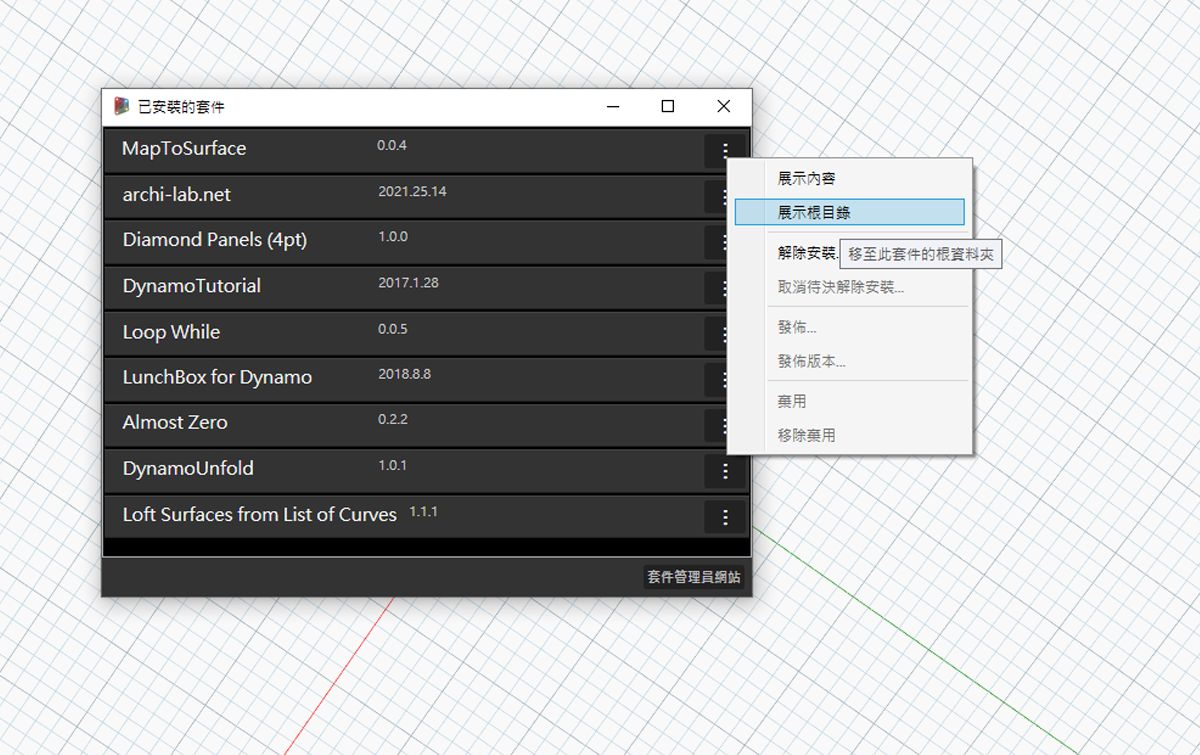Click version 1.0.1 of DynamoUnfold
The height and width of the screenshot is (755, 1200).
pyautogui.click(x=392, y=465)
